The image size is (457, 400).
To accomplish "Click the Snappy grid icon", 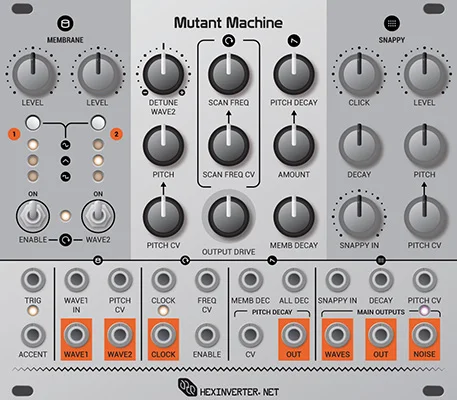I will click(x=392, y=24).
